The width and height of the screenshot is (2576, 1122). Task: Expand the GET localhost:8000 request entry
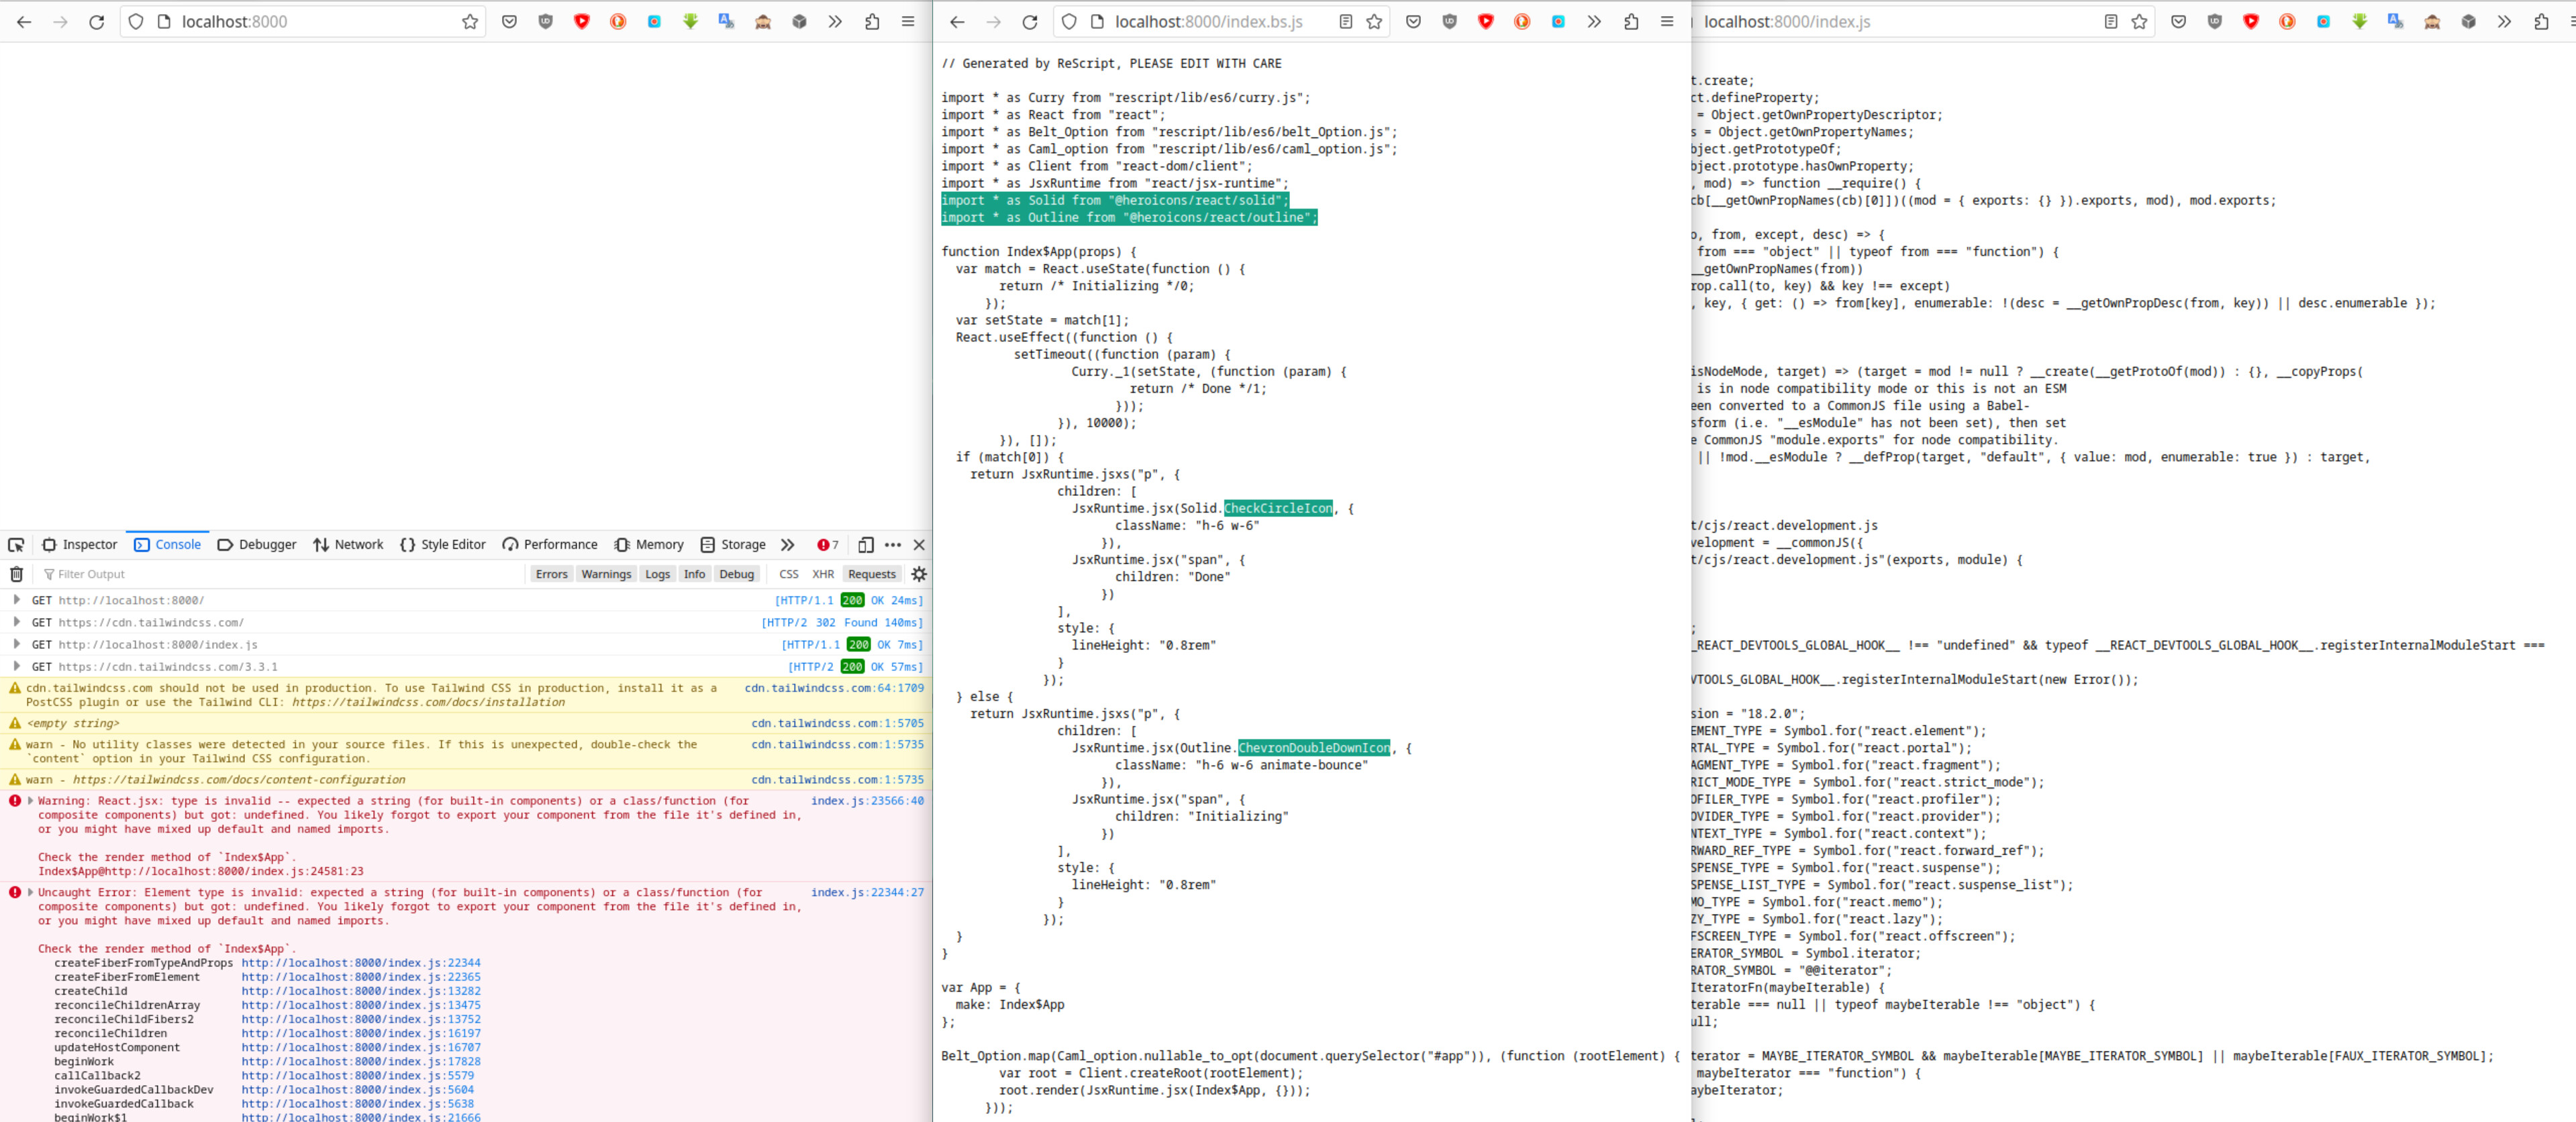(16, 600)
